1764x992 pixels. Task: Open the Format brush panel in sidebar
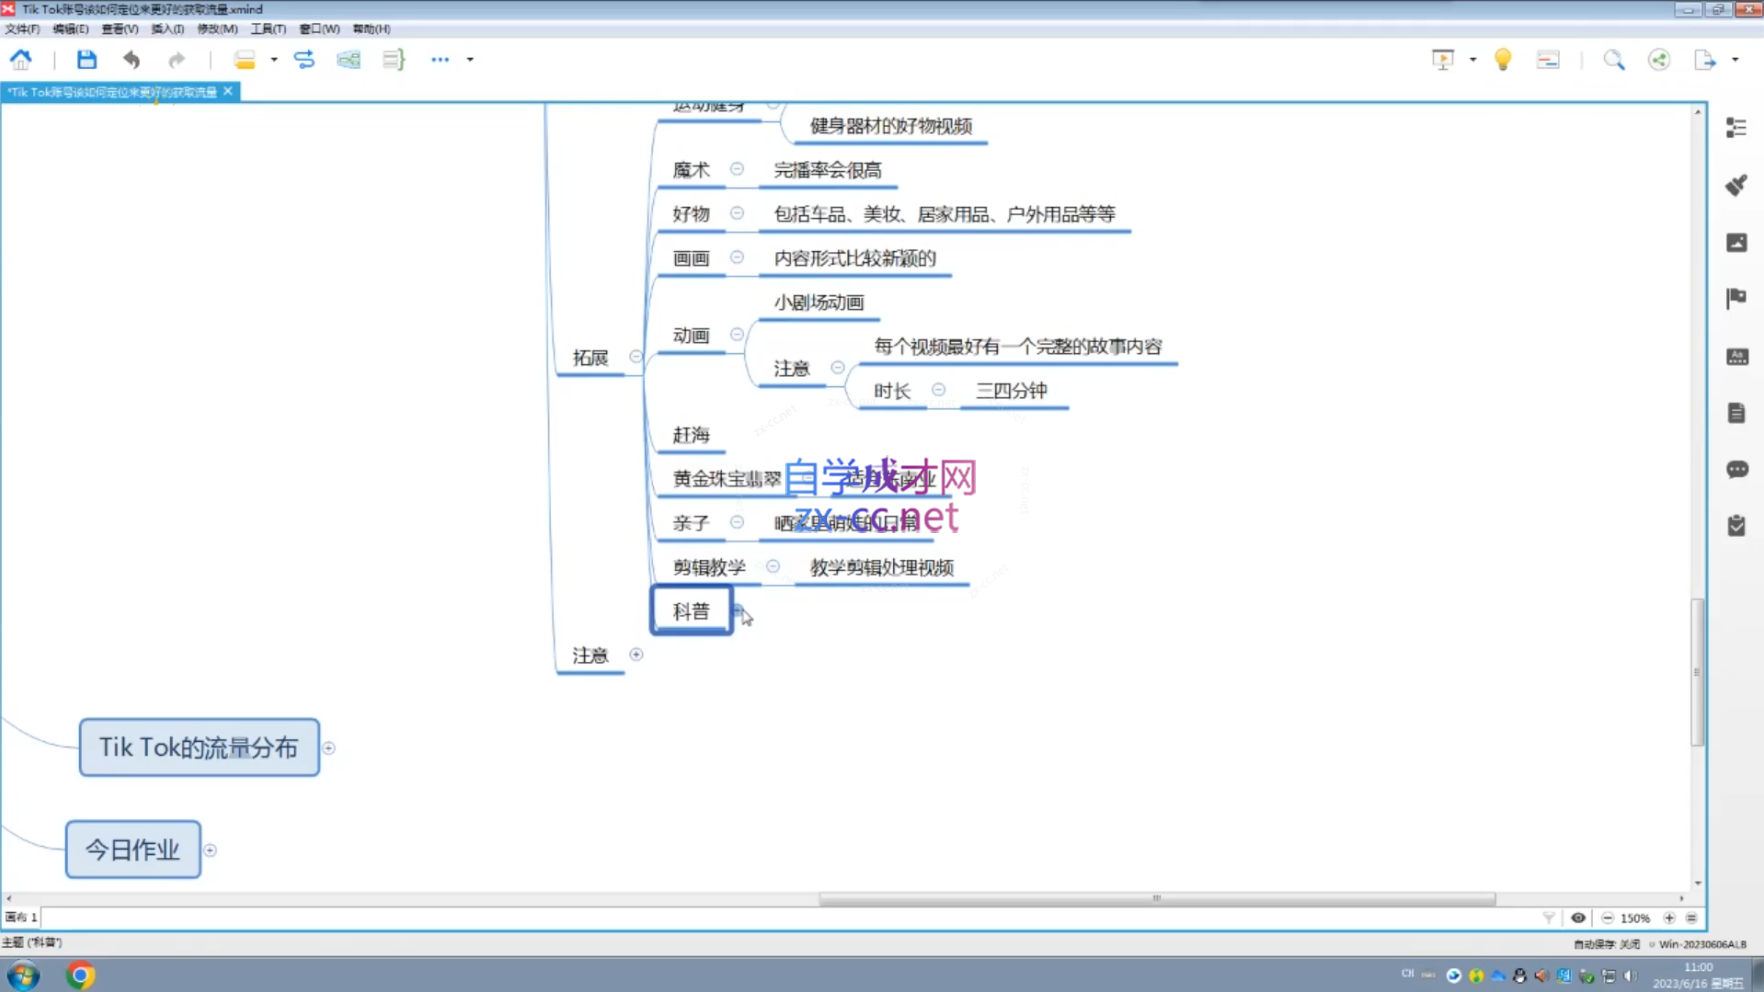(x=1736, y=185)
